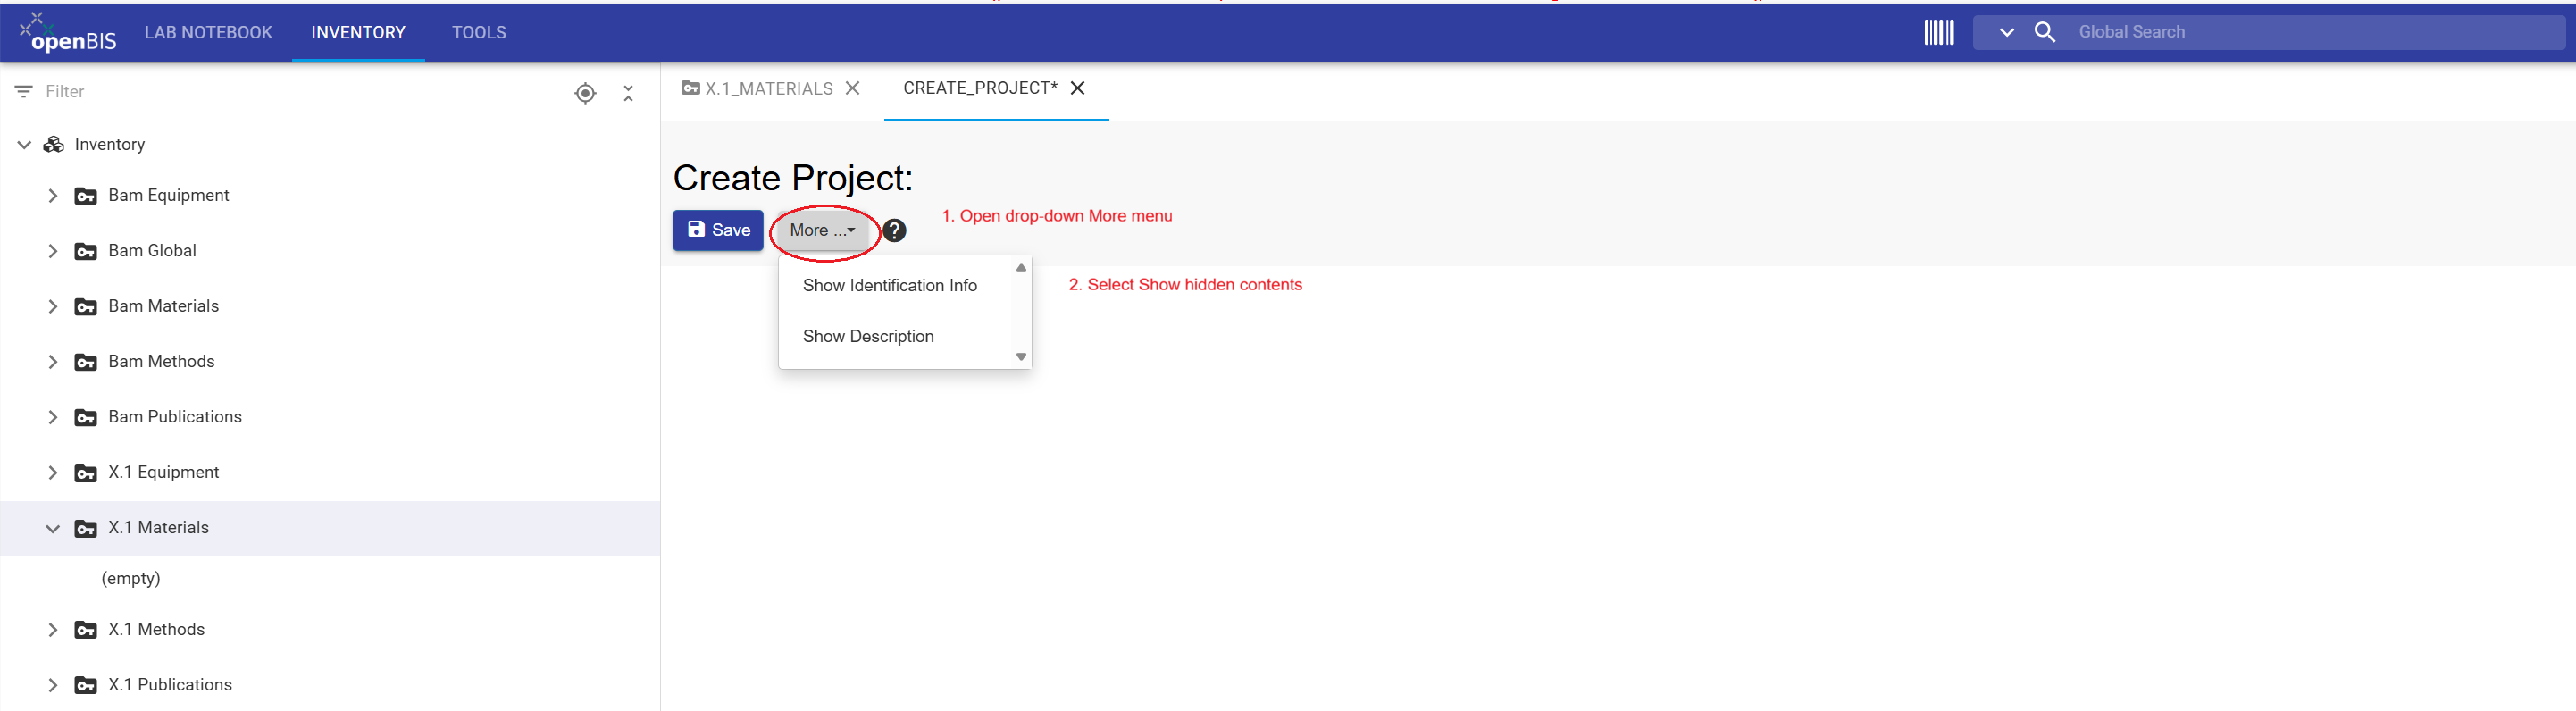
Task: Click the Bam Methods folder icon
Action: click(86, 362)
